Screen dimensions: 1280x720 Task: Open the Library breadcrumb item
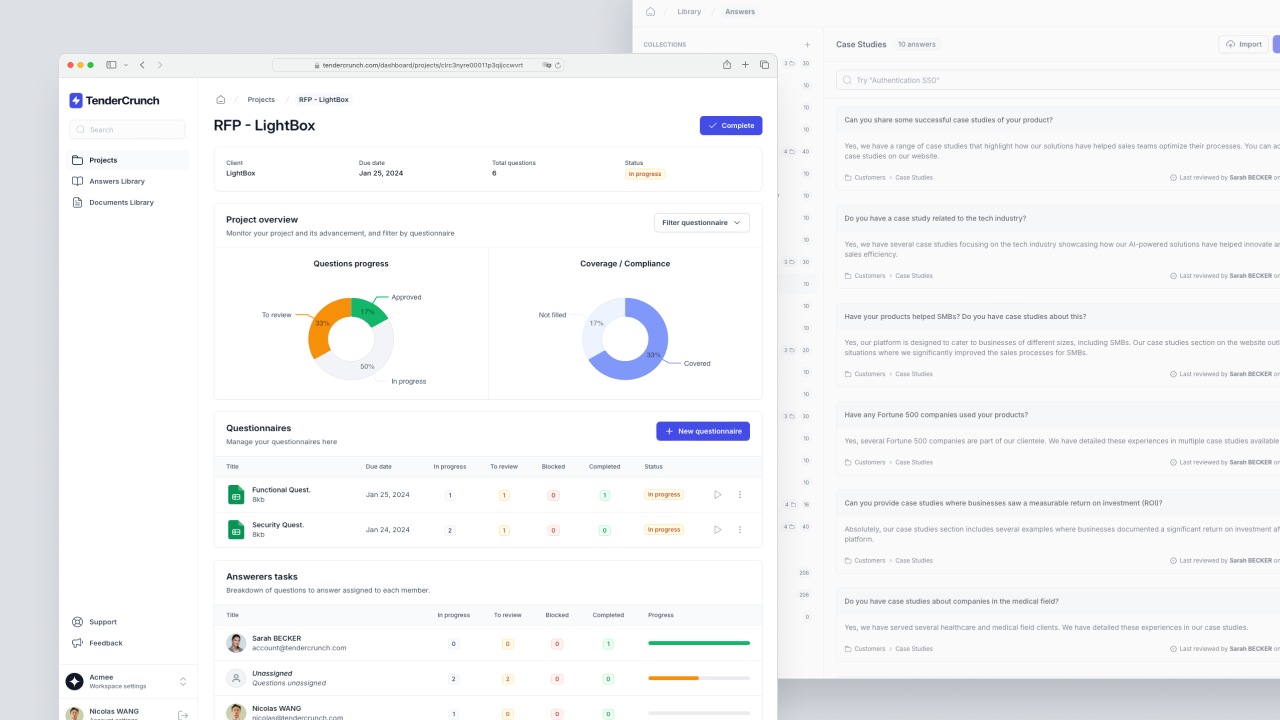[689, 11]
